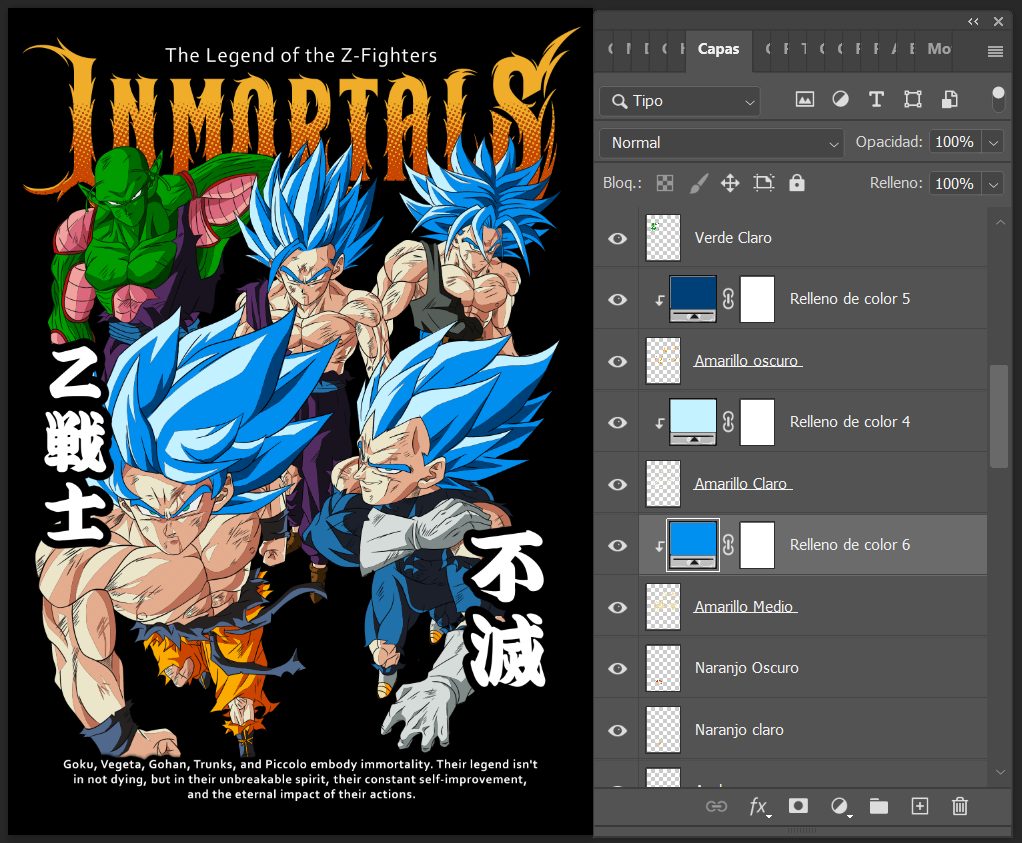This screenshot has width=1022, height=843.
Task: Hide the Naranjo claro layer
Action: [617, 730]
